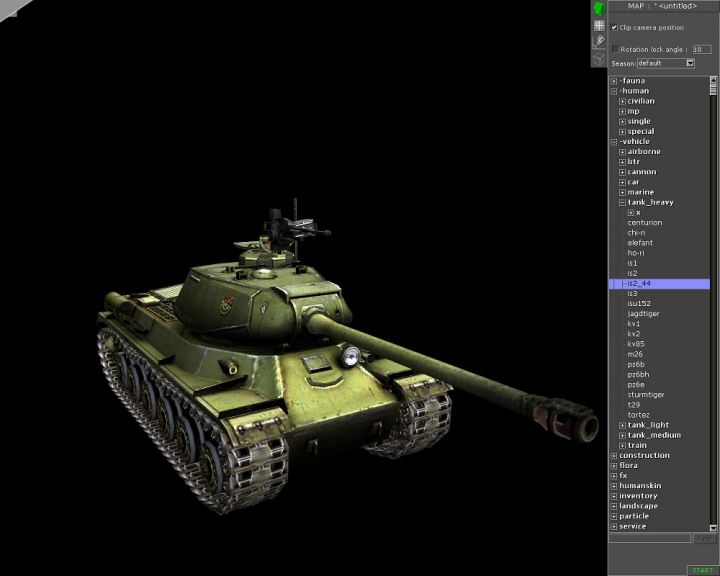Expand the fauna tree node
This screenshot has height=576, width=720.
coord(614,81)
